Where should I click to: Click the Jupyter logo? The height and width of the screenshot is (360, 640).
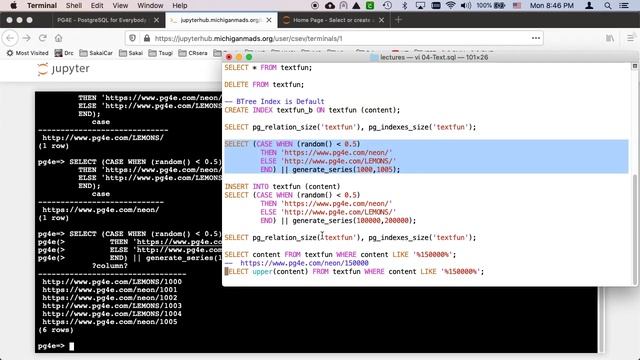tap(63, 69)
